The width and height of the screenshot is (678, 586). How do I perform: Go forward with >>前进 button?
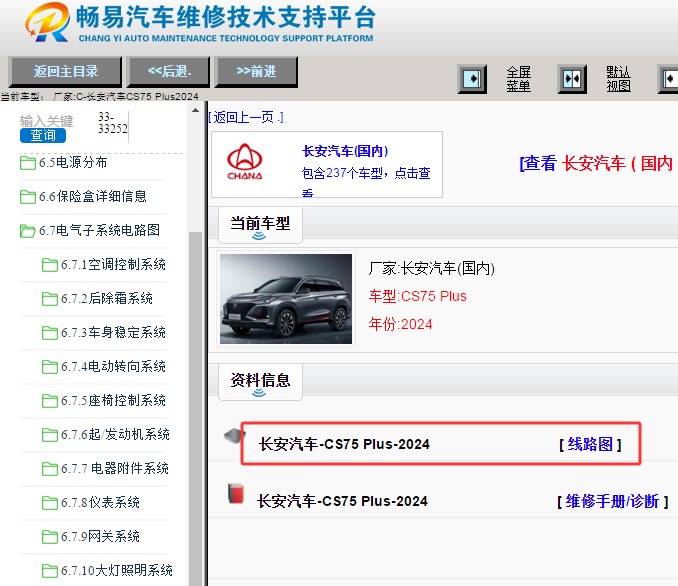click(256, 71)
